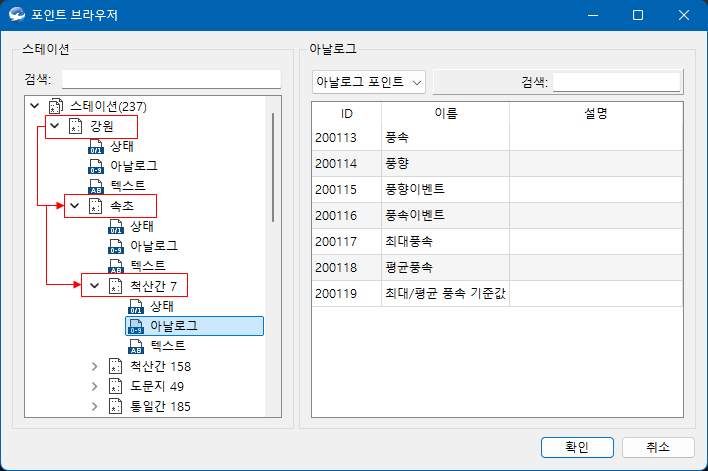Click the 취소 button

[657, 447]
